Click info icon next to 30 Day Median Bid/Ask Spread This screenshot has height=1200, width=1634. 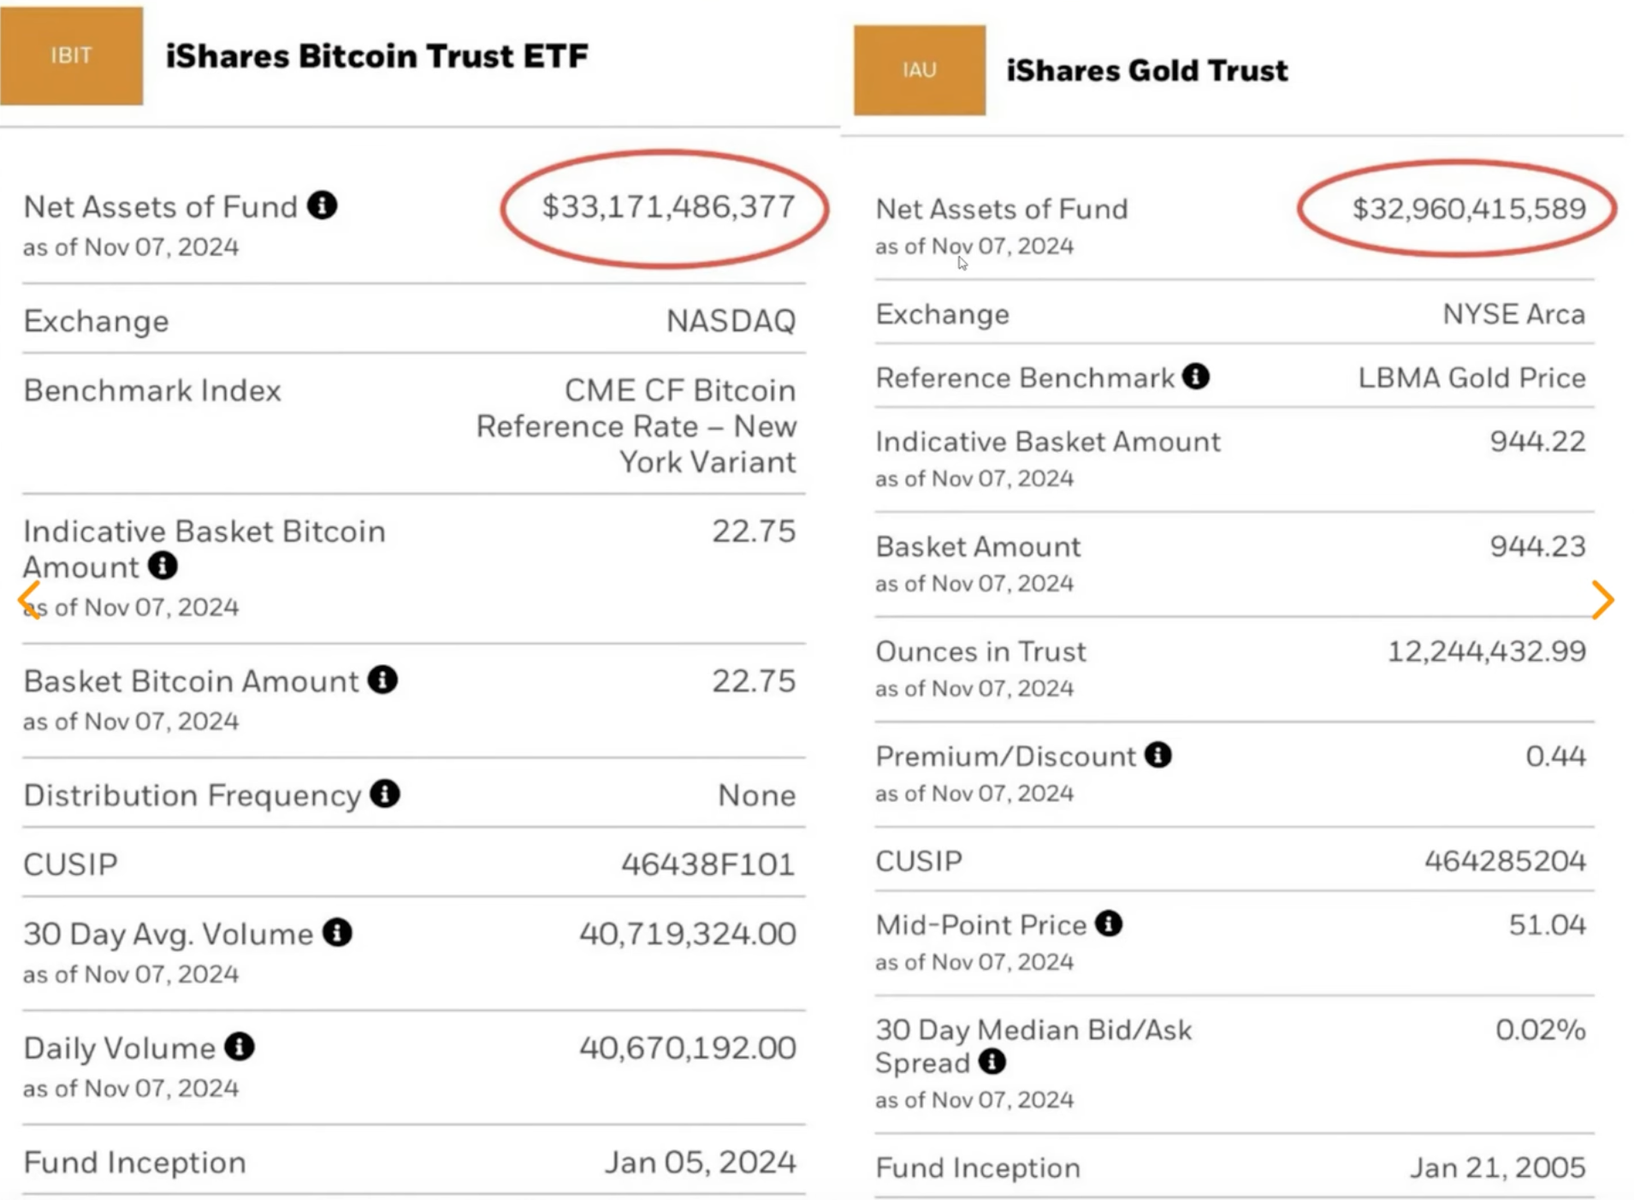tap(992, 1062)
